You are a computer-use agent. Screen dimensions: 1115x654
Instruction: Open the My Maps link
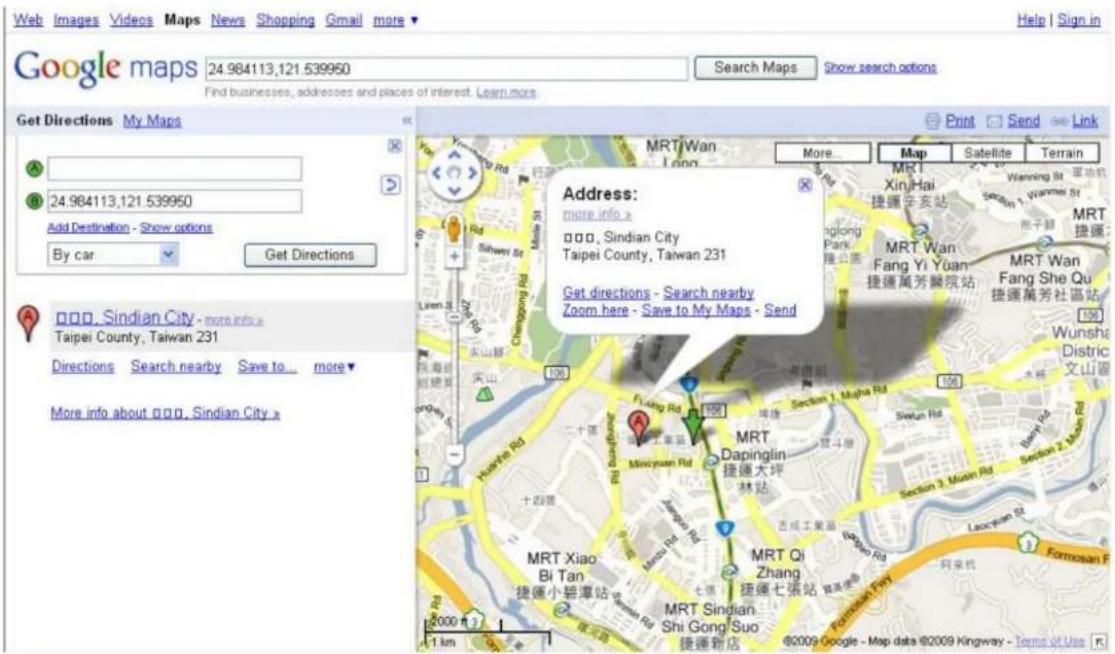pyautogui.click(x=152, y=120)
